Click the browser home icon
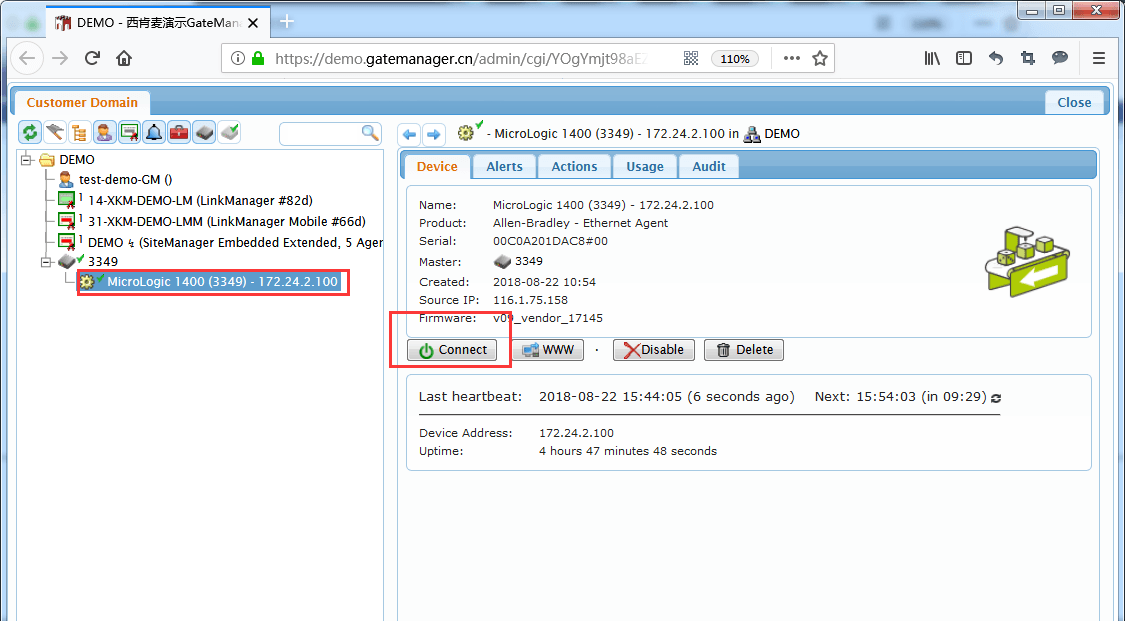This screenshot has width=1125, height=621. (124, 58)
